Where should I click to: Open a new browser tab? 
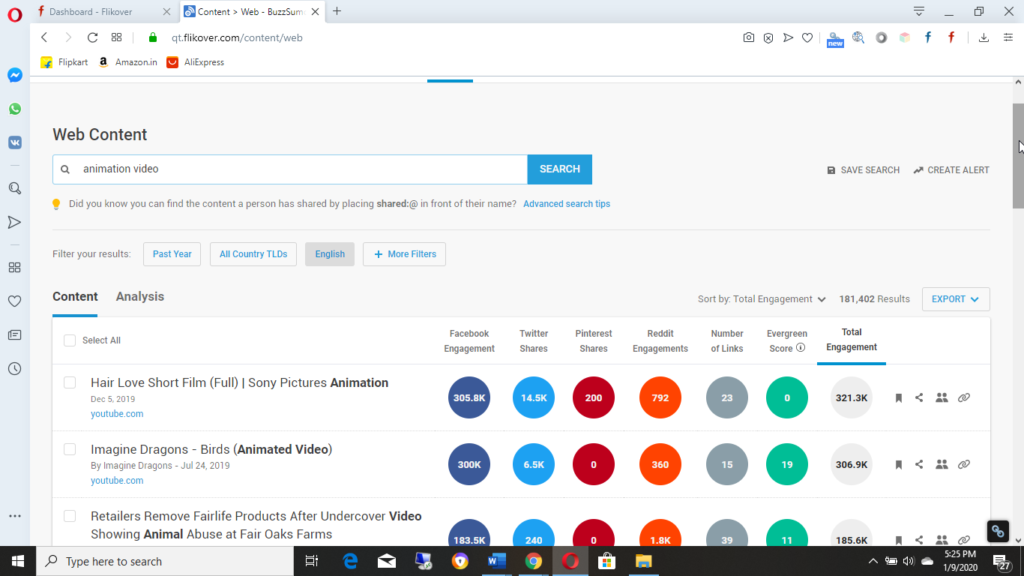point(337,11)
